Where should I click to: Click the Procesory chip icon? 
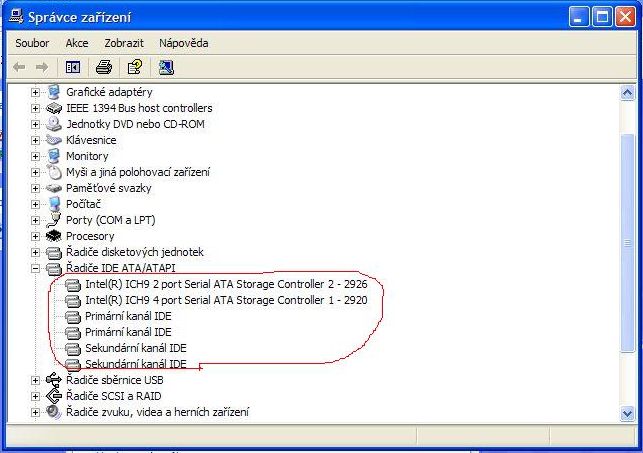54,236
